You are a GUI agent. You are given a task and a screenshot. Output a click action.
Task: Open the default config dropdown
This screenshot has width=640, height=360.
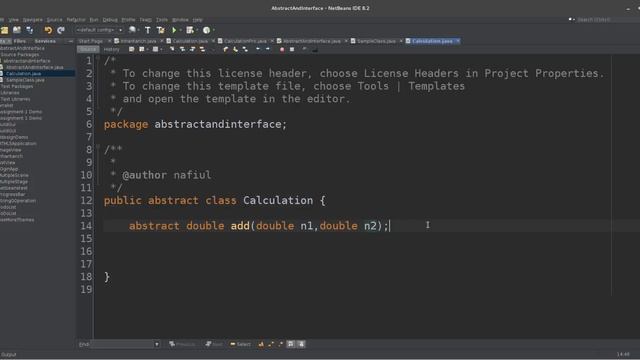(99, 30)
